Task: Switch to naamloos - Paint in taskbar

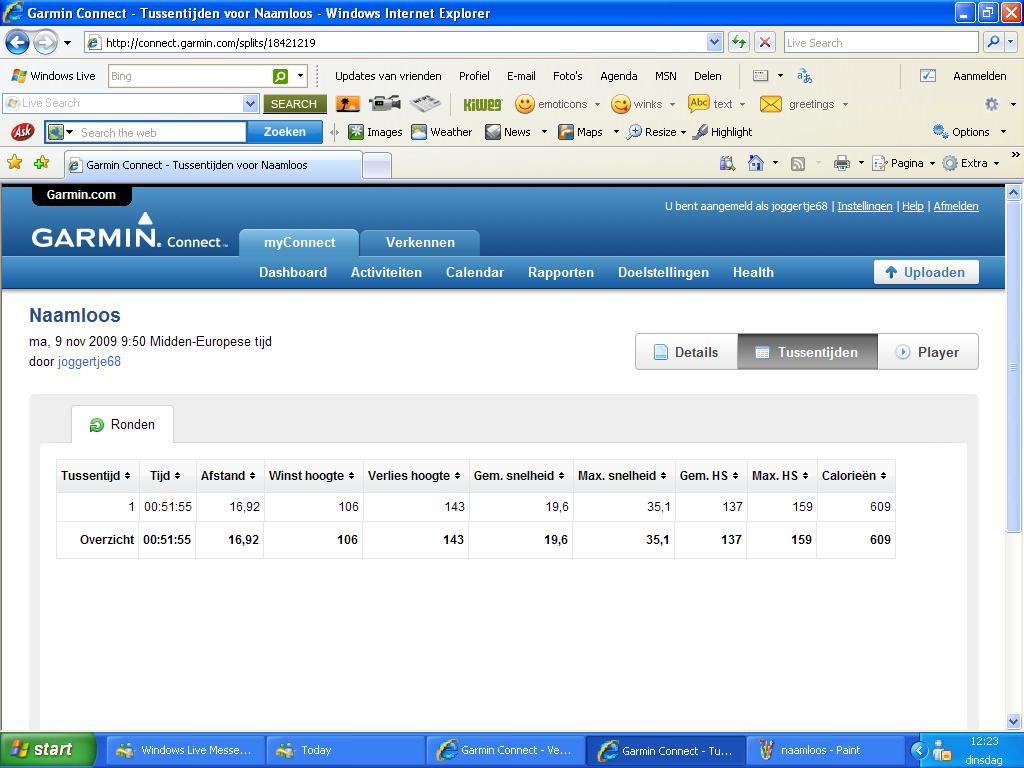Action: (824, 750)
